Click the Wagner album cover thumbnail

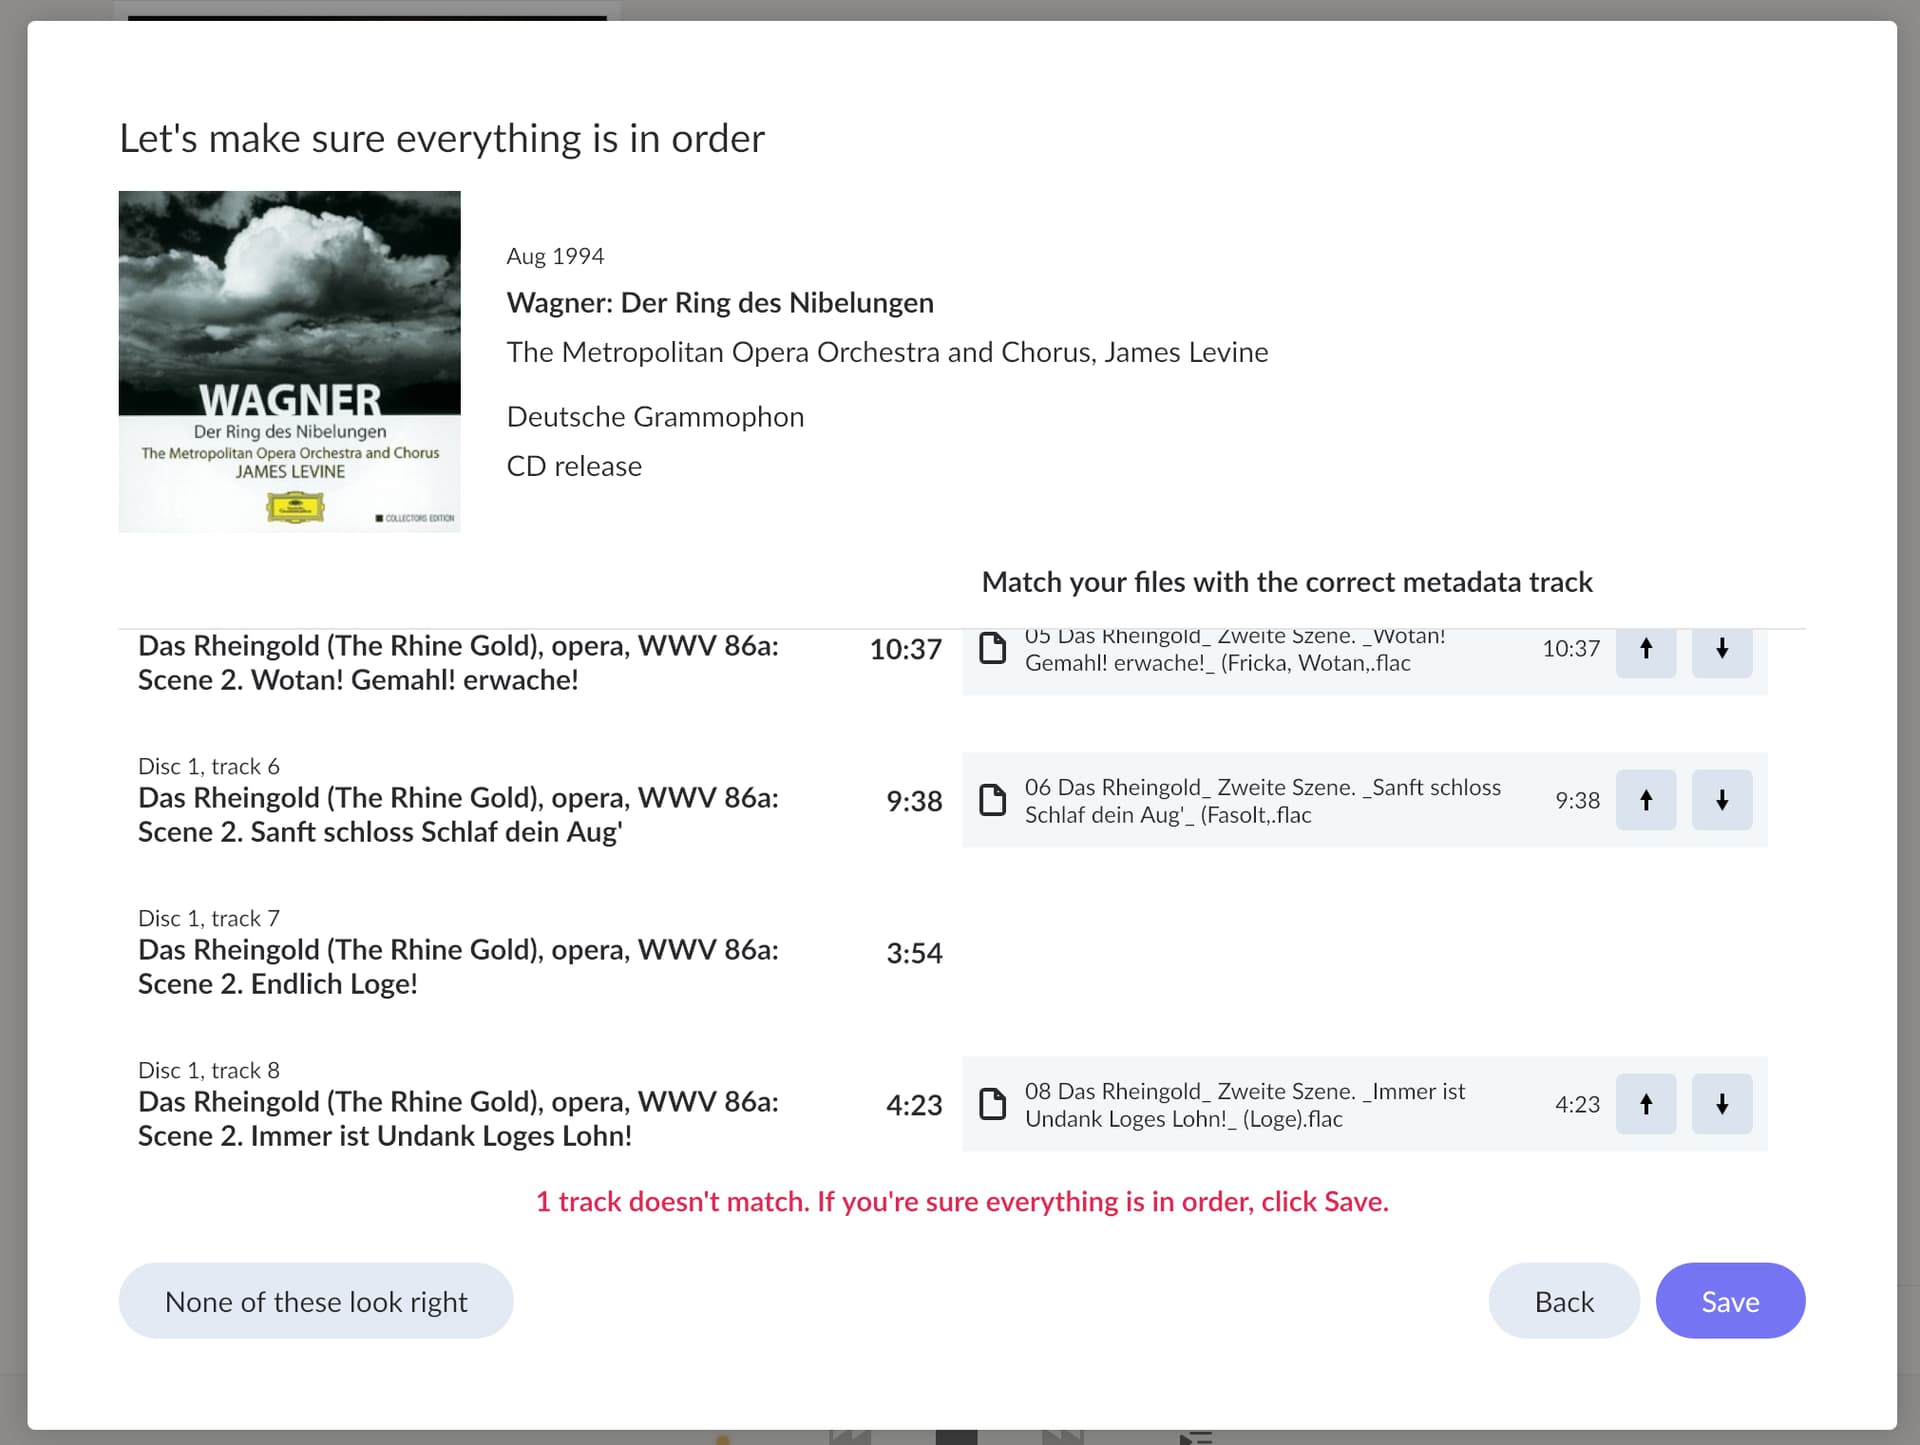pyautogui.click(x=289, y=361)
